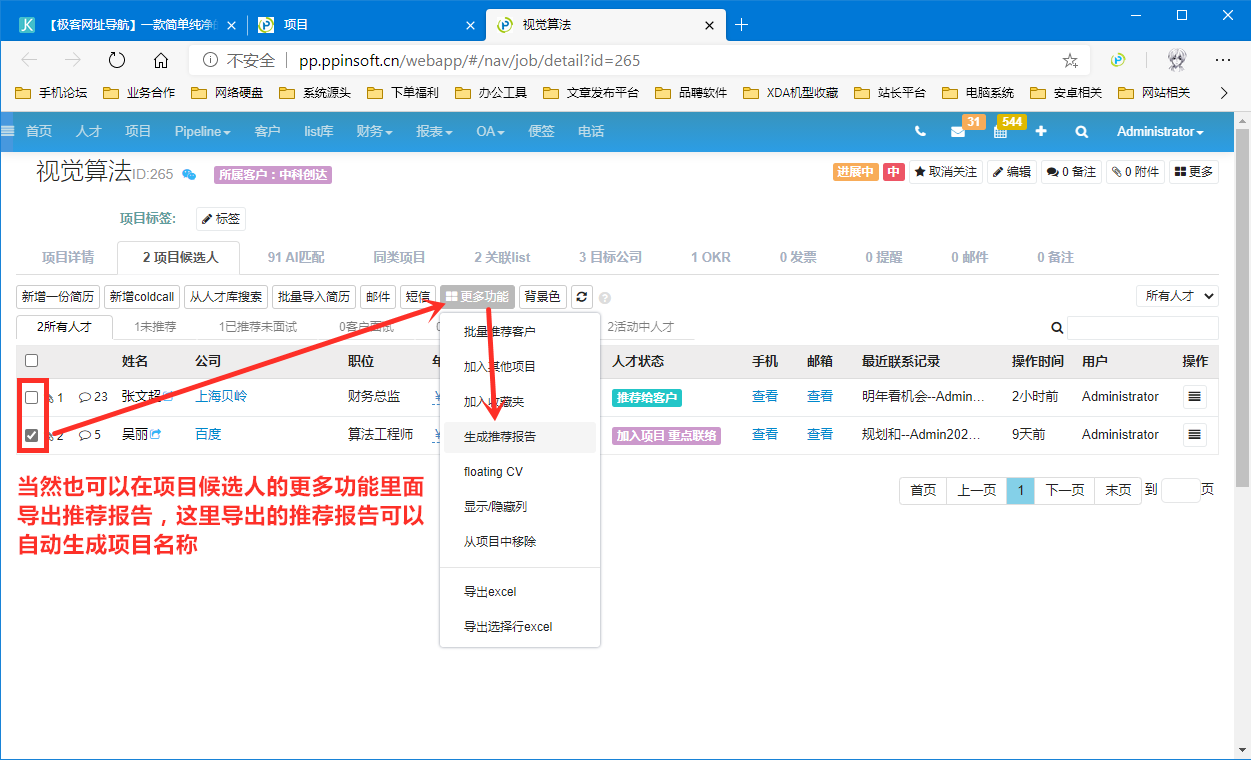Uncheck the selected 吴丽 row checkbox

pyautogui.click(x=31, y=434)
